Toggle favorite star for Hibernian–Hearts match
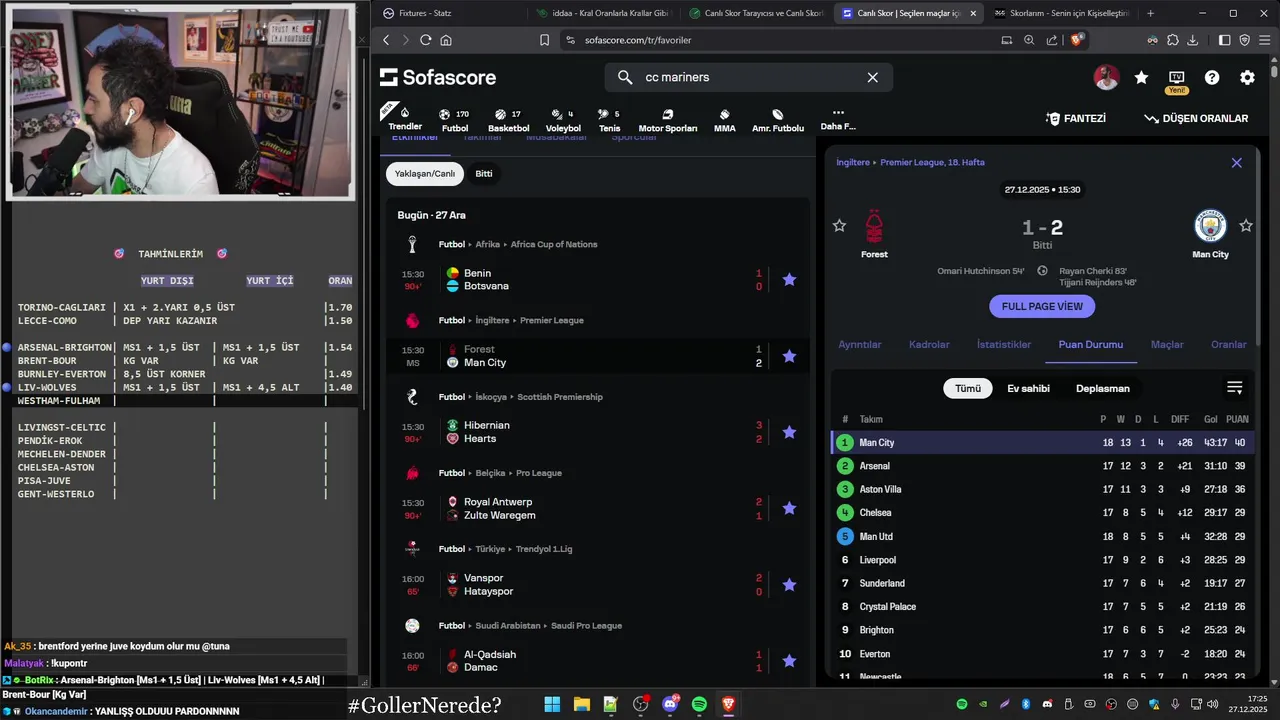The height and width of the screenshot is (720, 1280). 789,432
